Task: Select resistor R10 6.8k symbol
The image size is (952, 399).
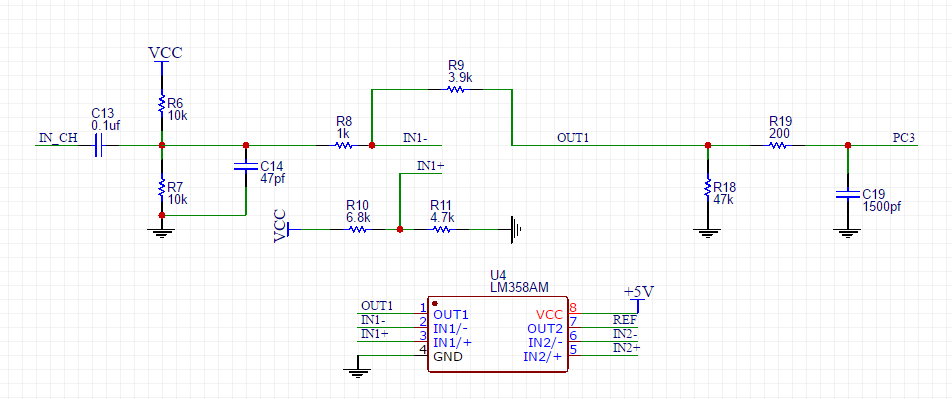Action: (357, 230)
